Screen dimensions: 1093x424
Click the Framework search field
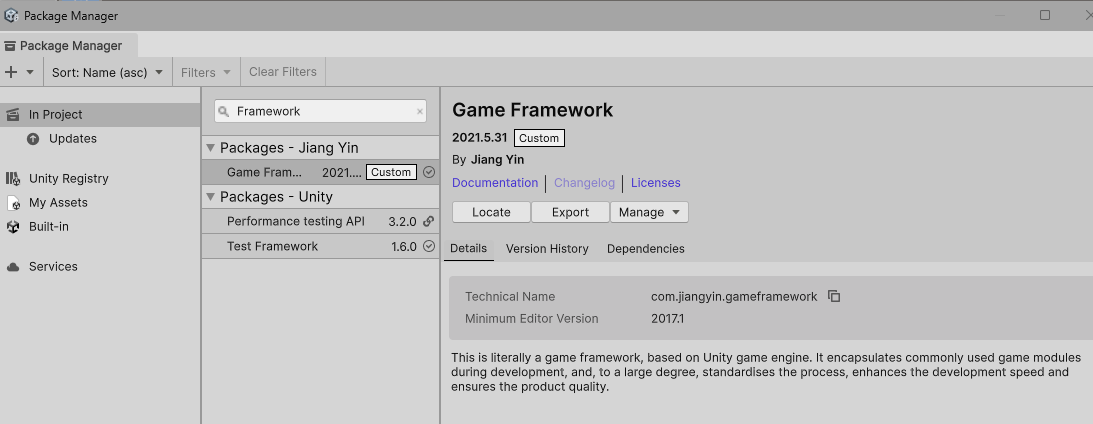tap(320, 111)
